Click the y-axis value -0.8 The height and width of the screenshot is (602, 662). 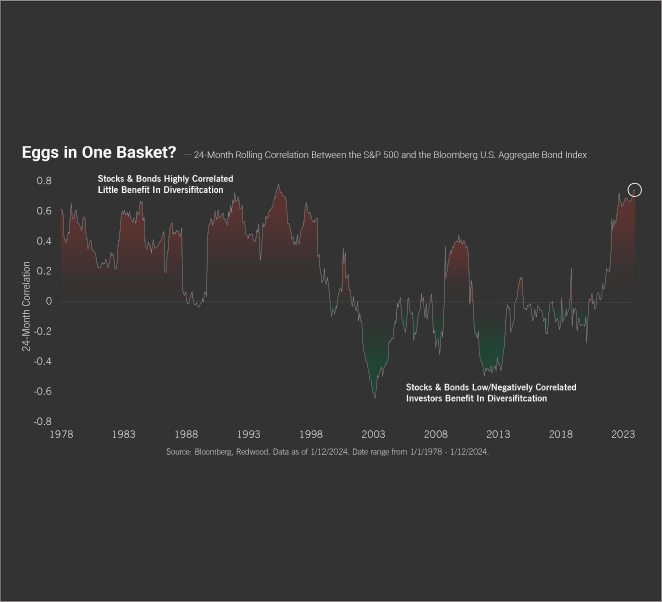(42, 421)
